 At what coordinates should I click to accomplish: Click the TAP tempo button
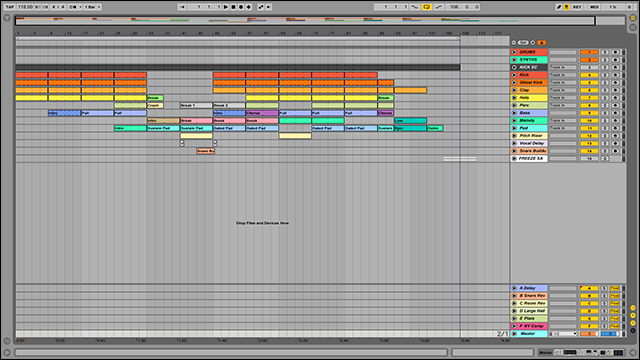[x=10, y=7]
